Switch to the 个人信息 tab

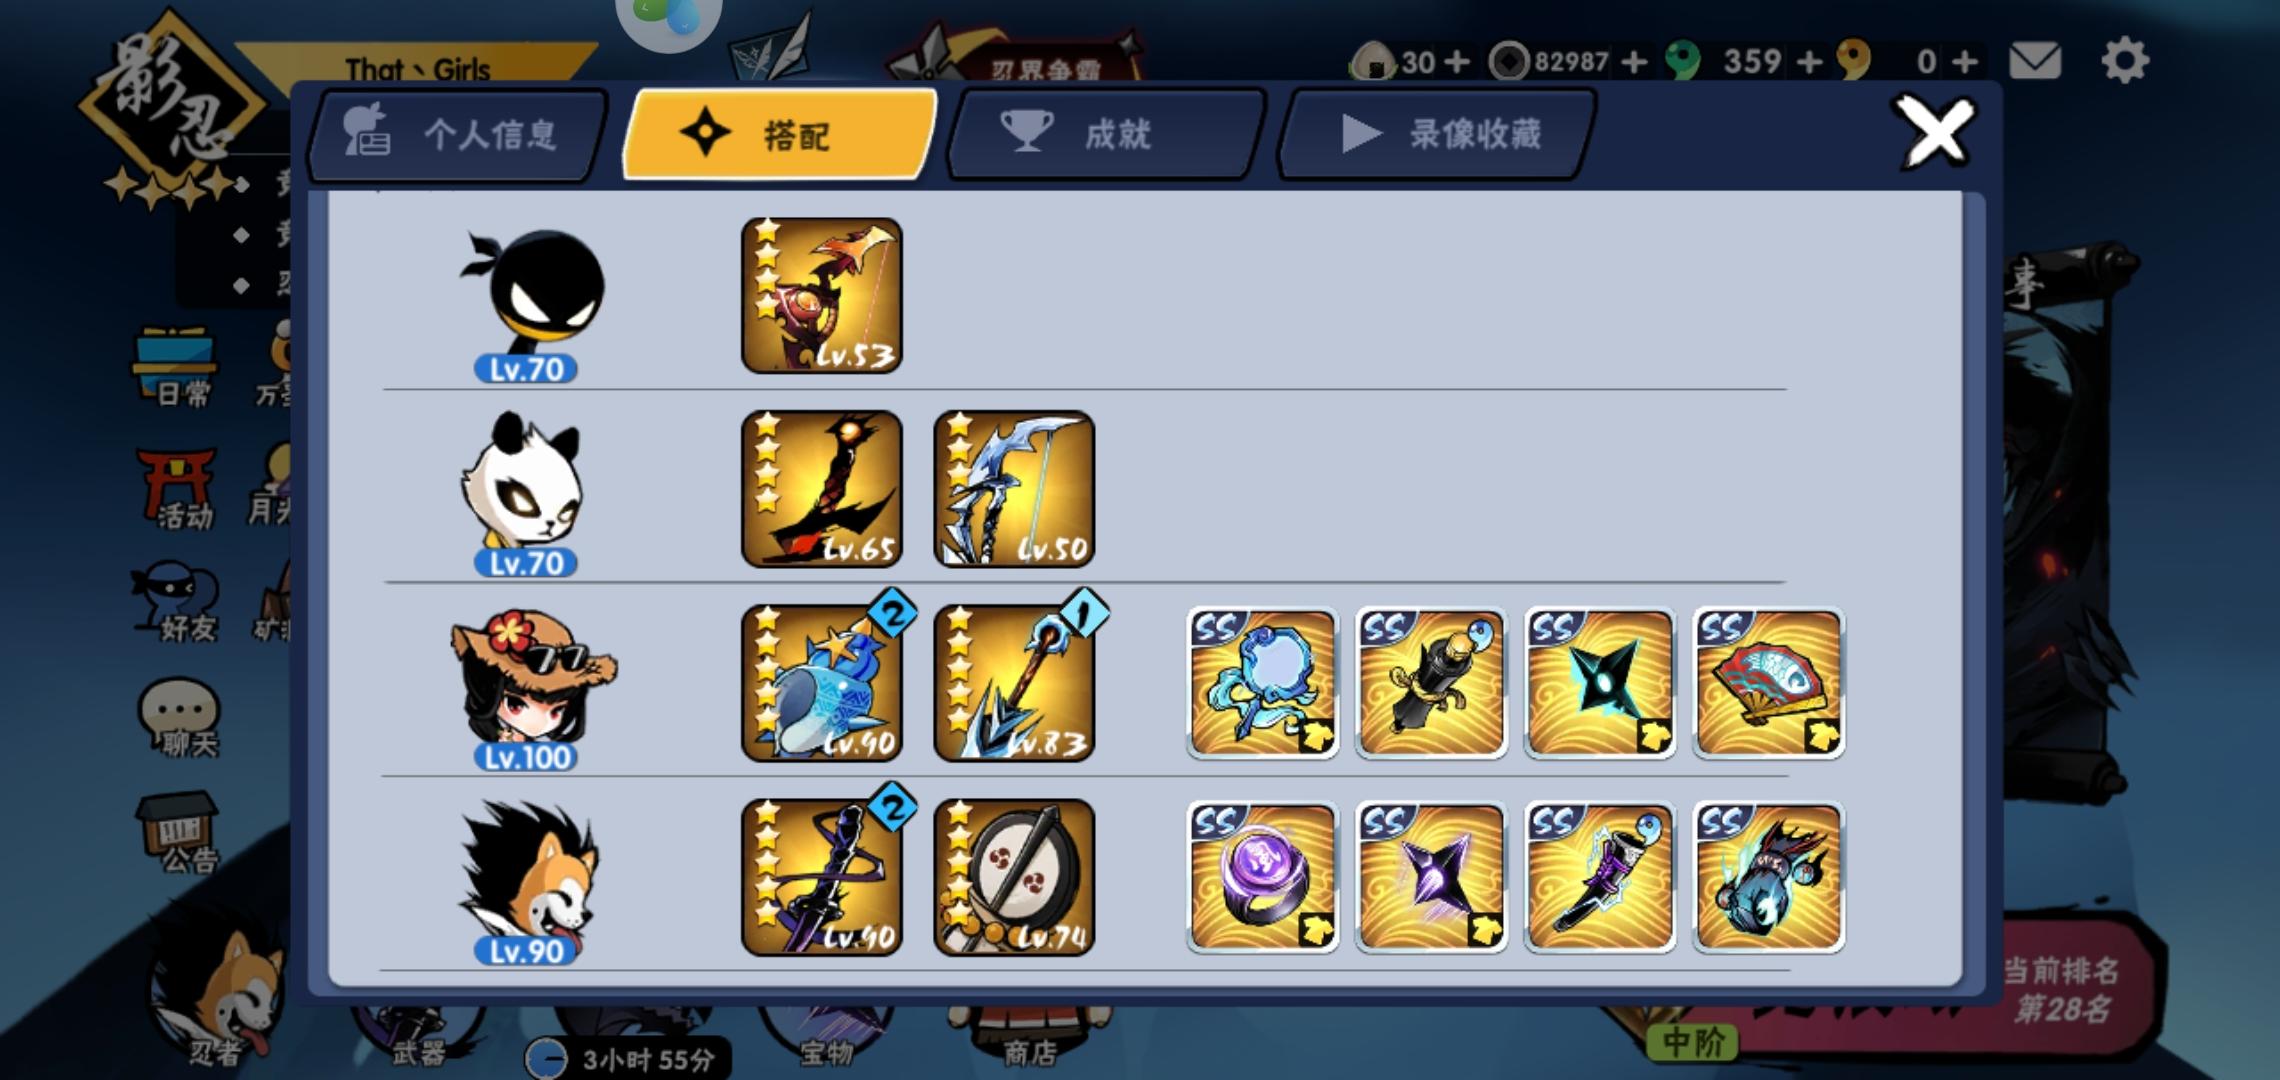point(458,134)
